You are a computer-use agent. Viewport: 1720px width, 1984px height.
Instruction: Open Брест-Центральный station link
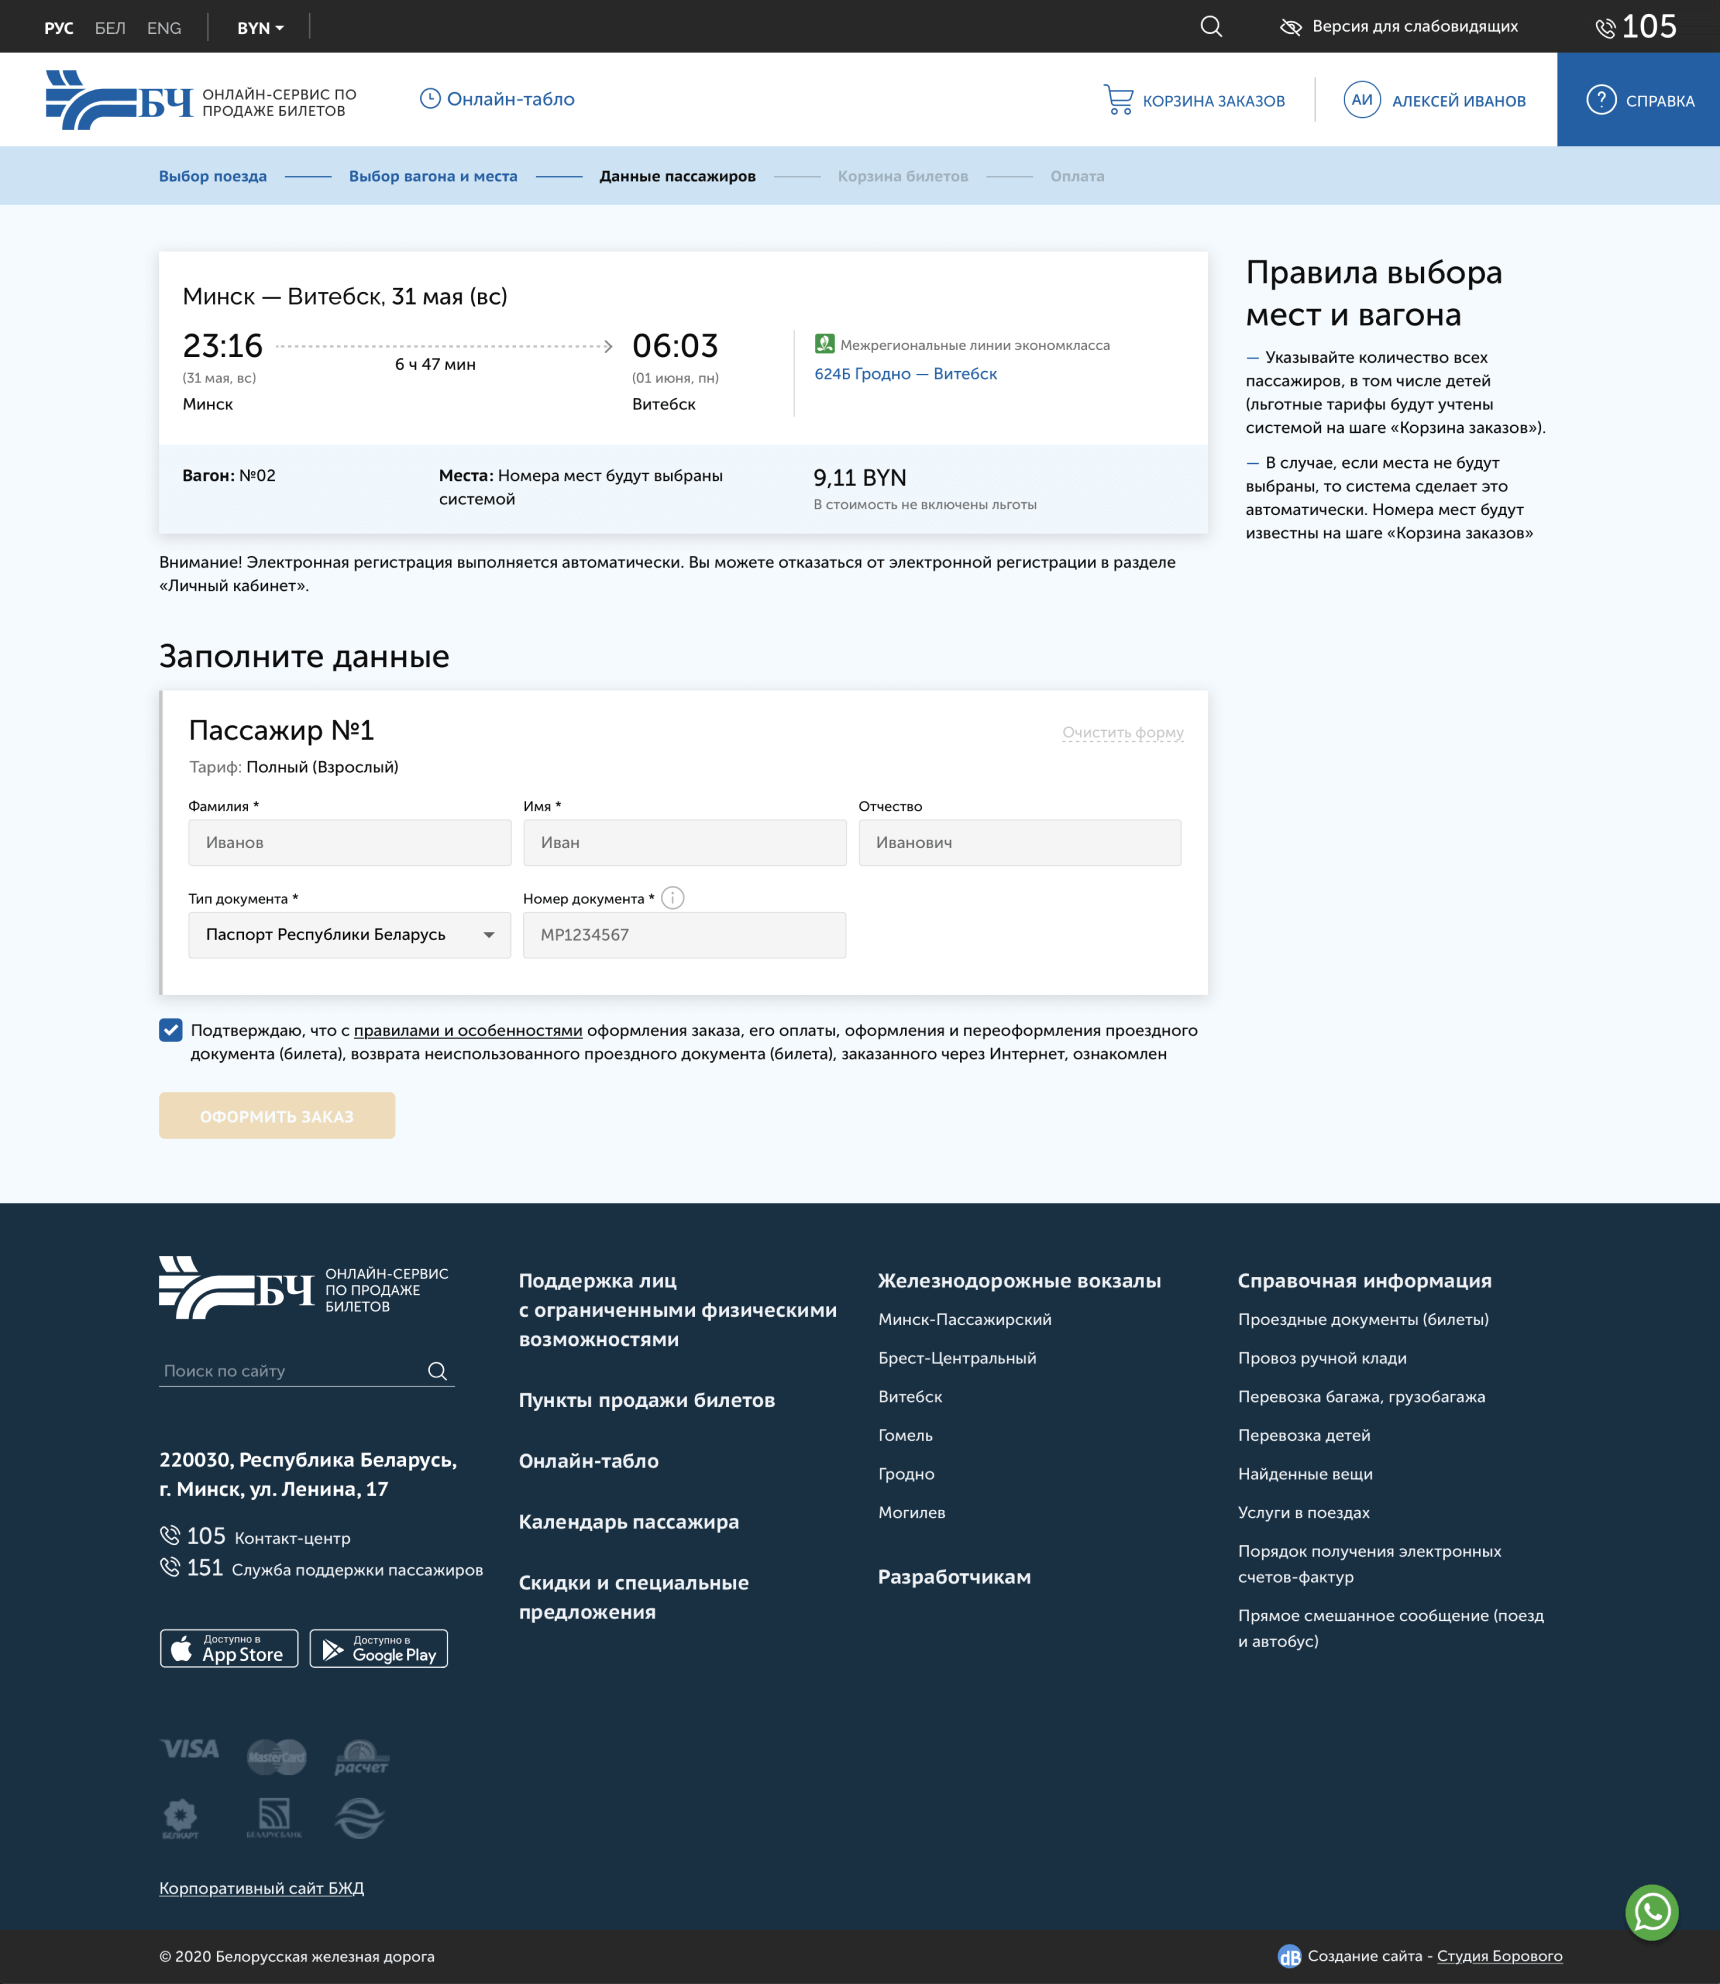click(x=957, y=1358)
